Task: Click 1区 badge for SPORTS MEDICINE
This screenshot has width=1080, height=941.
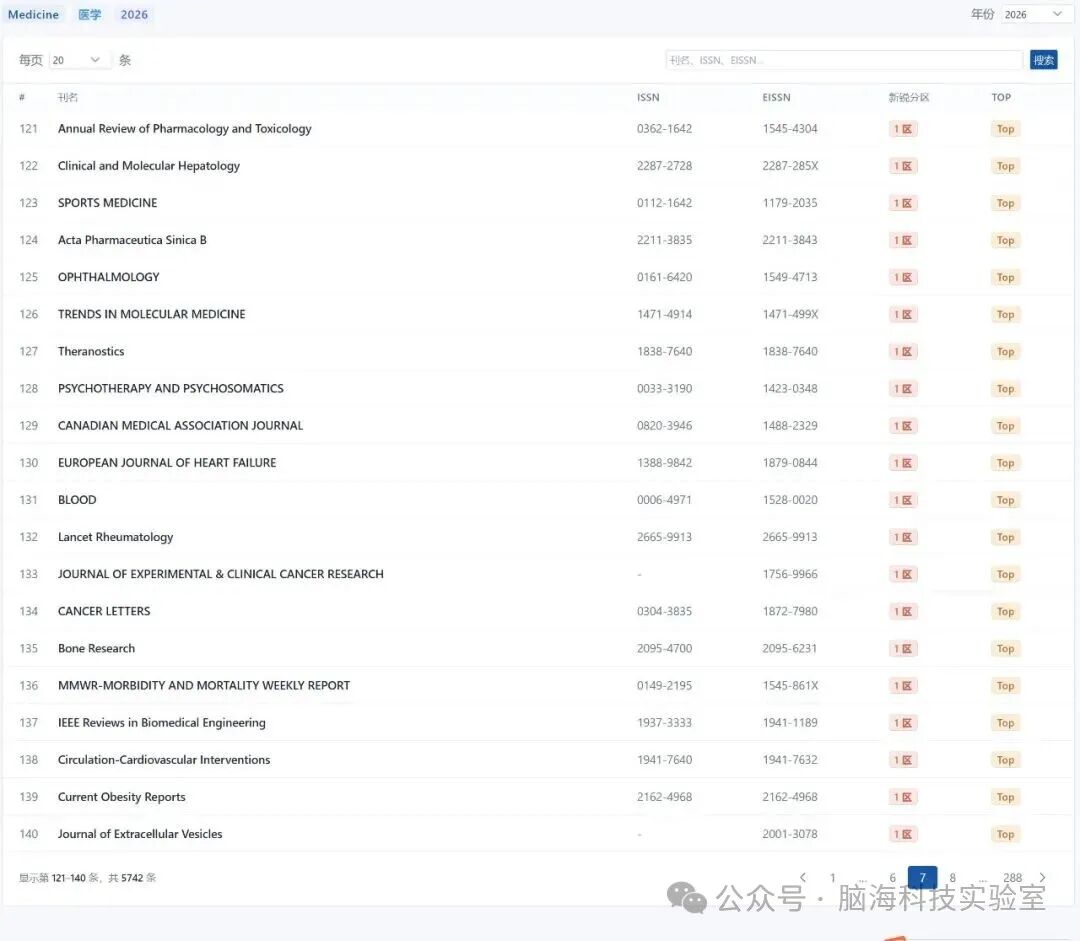Action: (902, 203)
